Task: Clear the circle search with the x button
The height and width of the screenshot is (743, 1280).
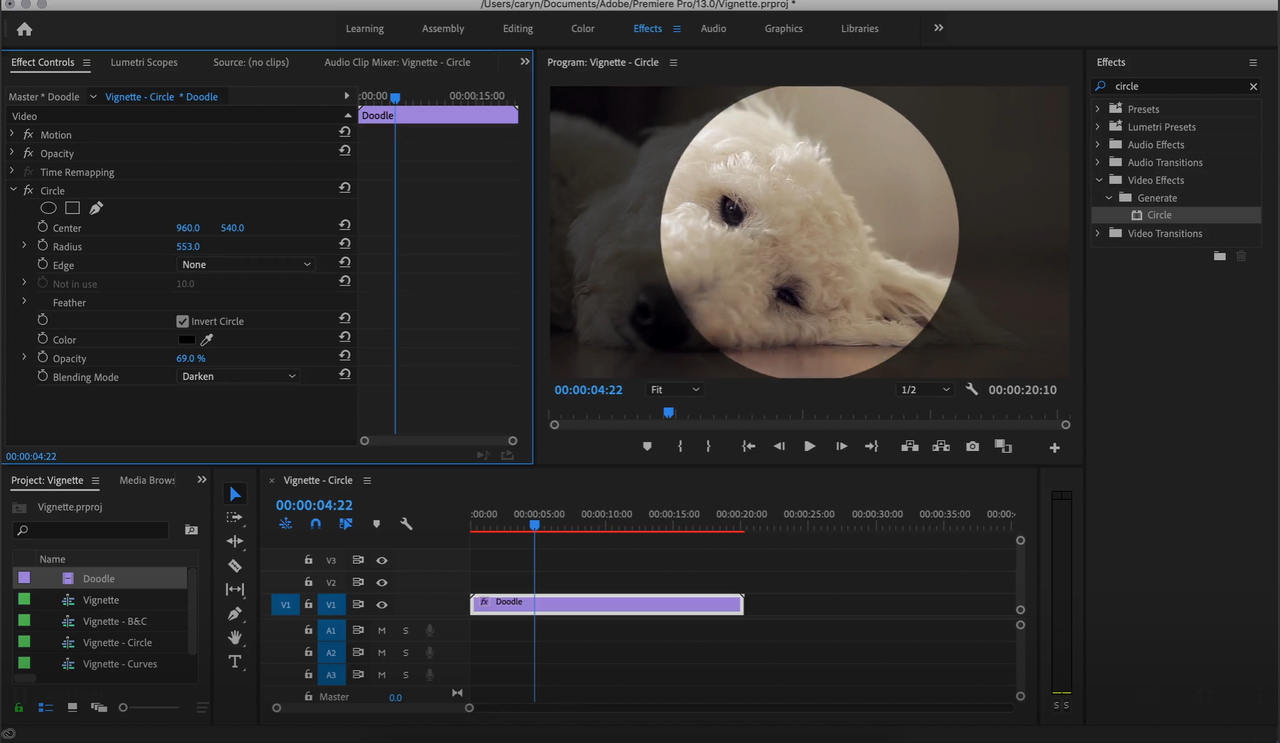Action: point(1253,86)
